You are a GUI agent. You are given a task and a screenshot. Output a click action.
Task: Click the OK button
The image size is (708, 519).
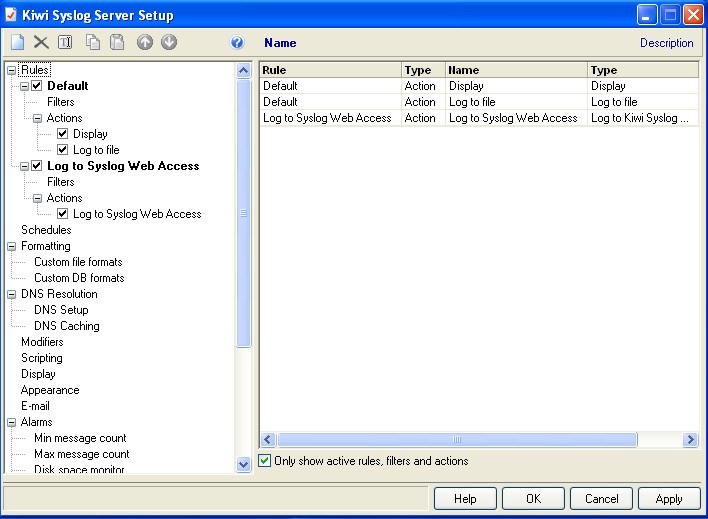click(533, 499)
